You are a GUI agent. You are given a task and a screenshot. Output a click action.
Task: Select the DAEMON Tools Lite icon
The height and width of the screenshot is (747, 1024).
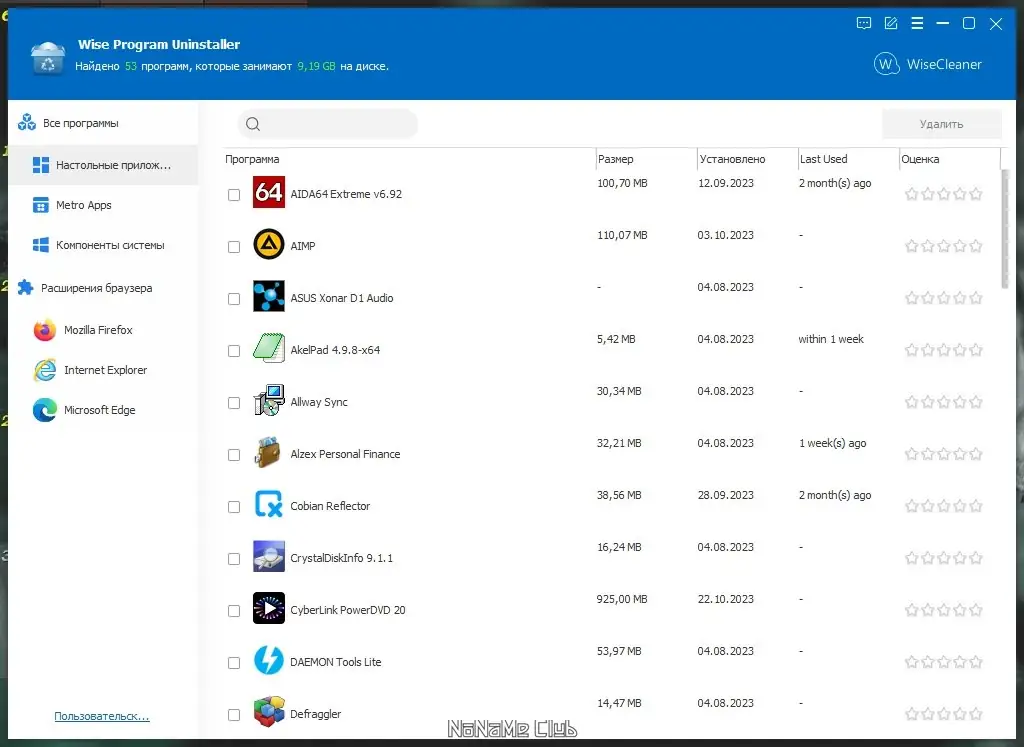pos(269,661)
